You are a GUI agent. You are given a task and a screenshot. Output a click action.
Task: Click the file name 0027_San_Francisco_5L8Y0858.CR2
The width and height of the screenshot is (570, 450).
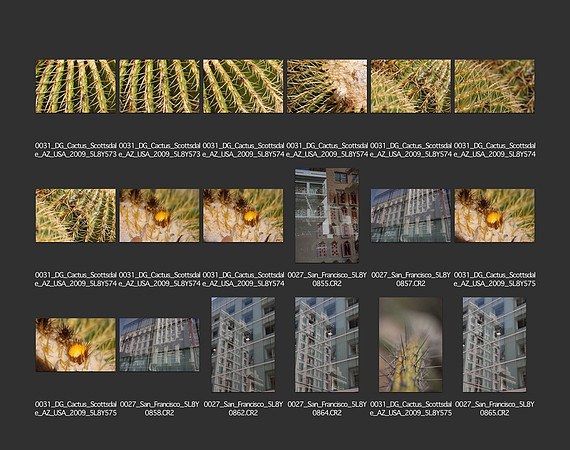point(159,409)
